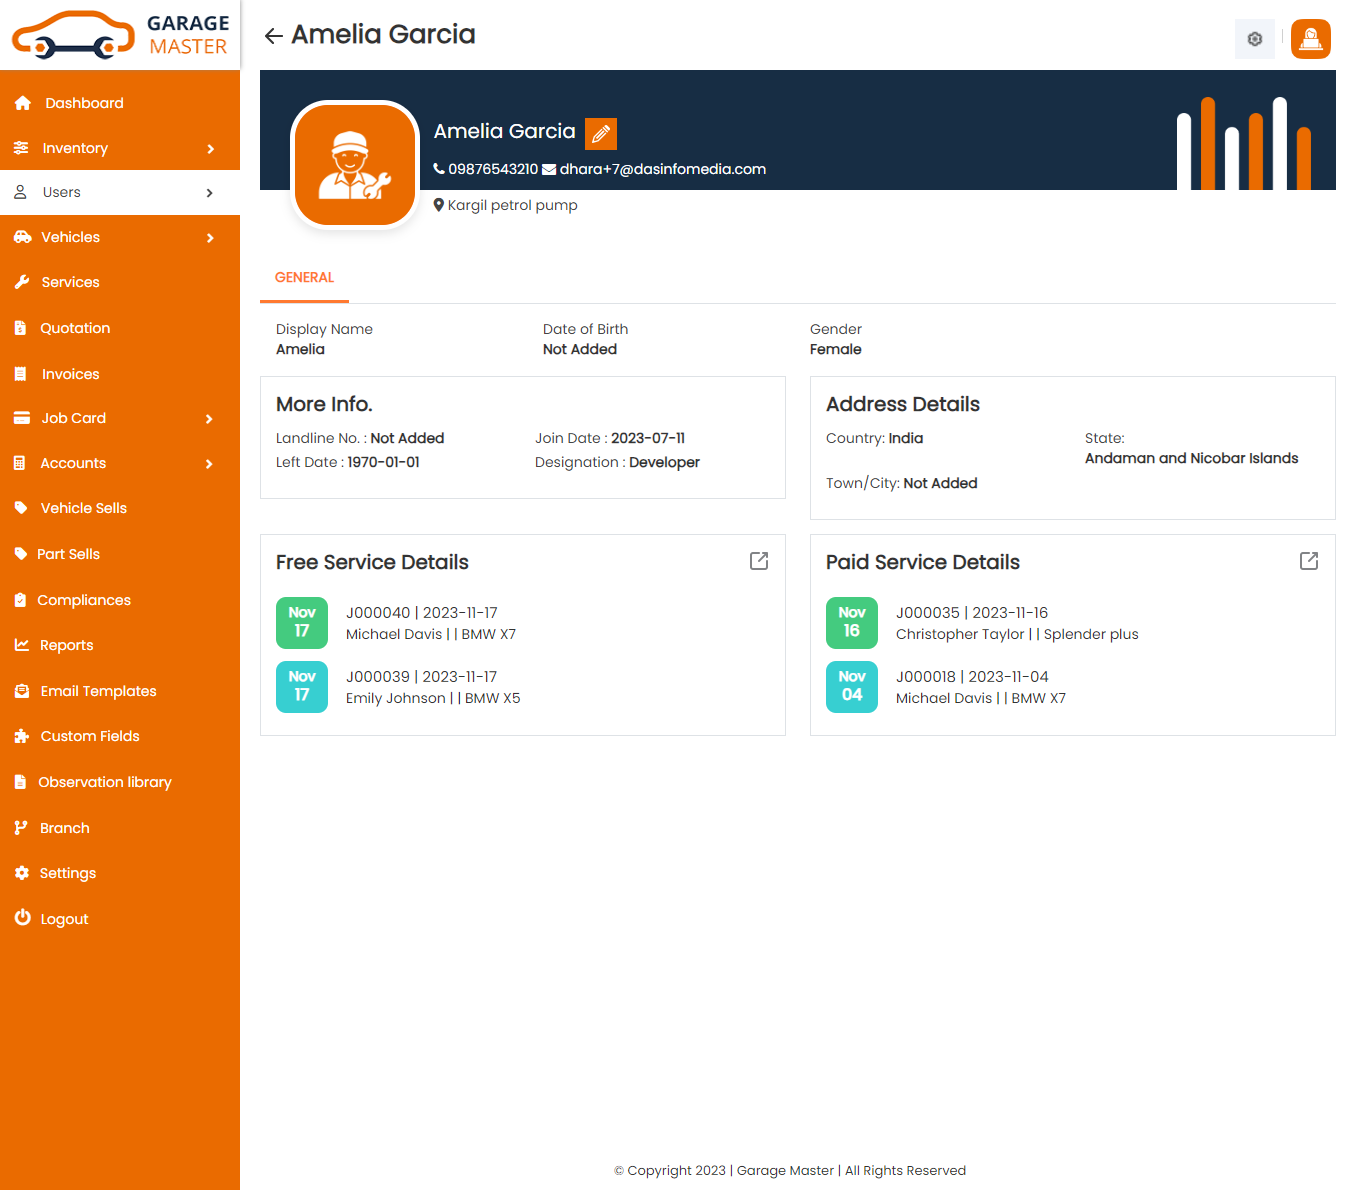
Task: Expand the Job Card submenu arrow
Action: point(209,419)
